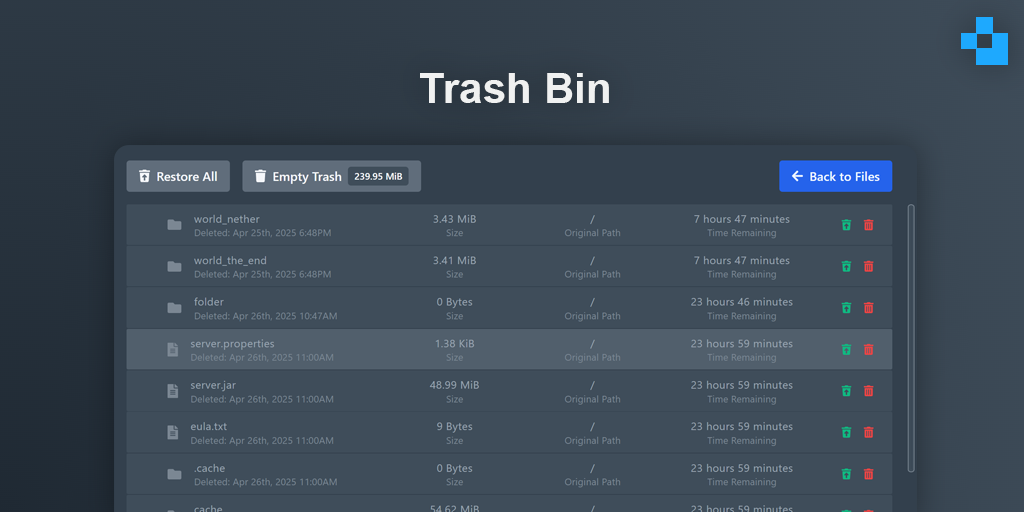This screenshot has height=512, width=1024.
Task: Delete server.jar permanently
Action: click(x=869, y=391)
